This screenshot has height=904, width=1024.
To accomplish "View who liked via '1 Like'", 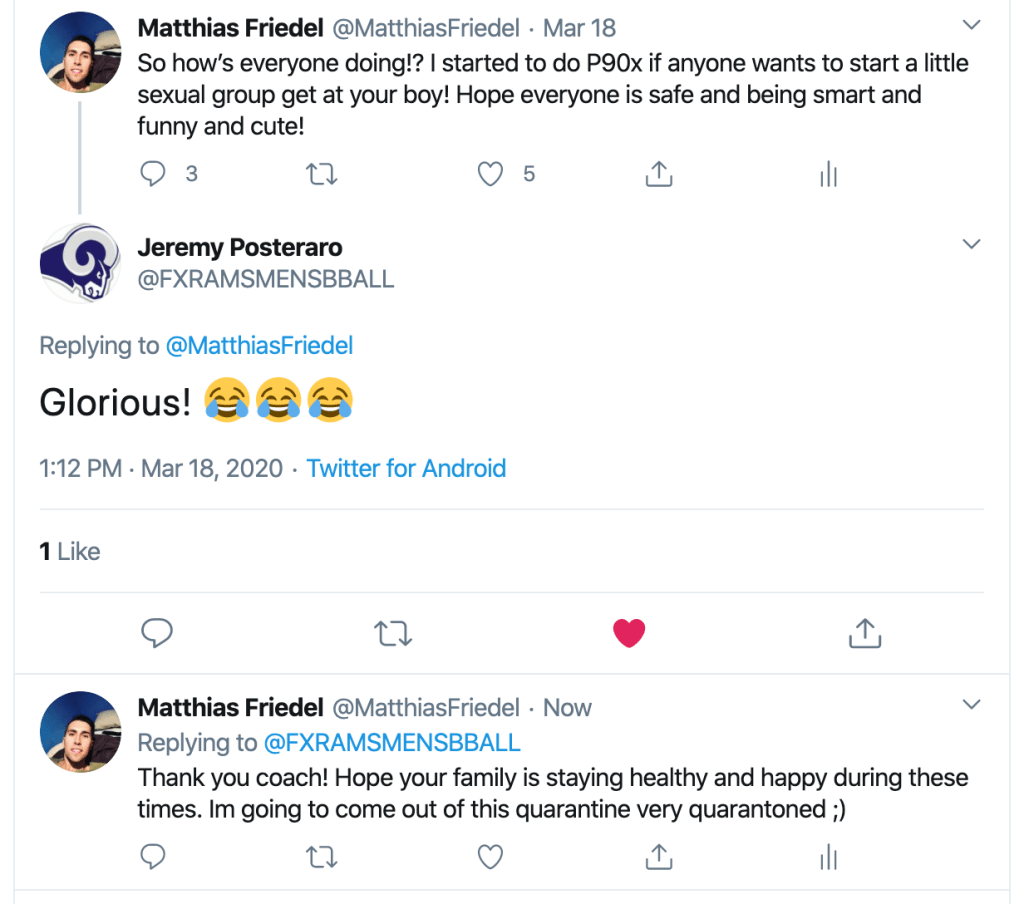I will pos(70,551).
